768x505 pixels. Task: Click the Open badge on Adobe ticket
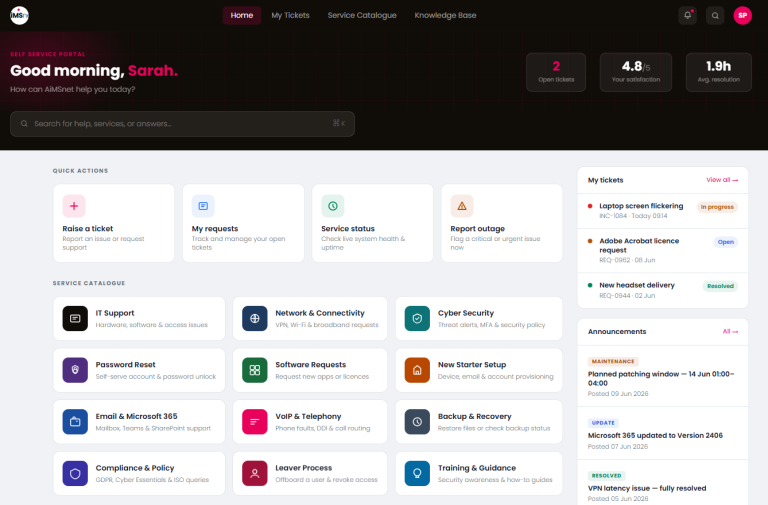[x=726, y=242]
